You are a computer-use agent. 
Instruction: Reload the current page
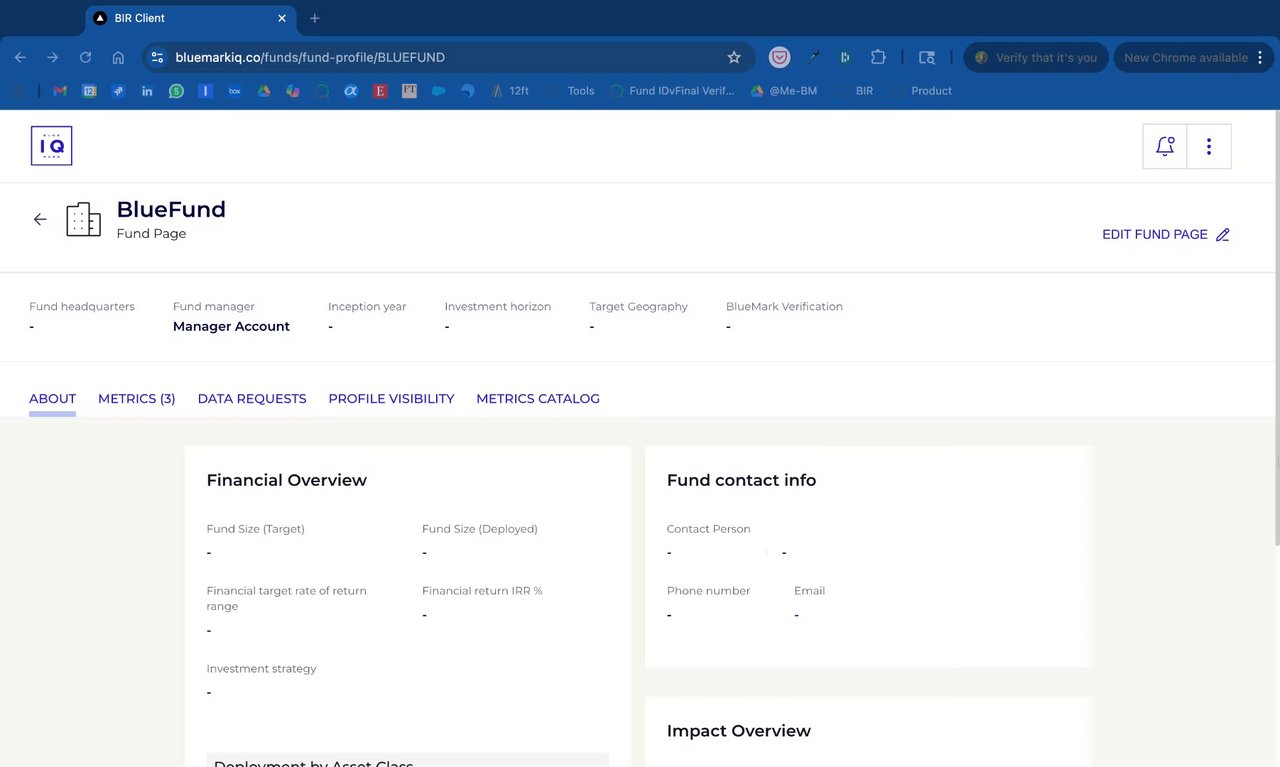click(86, 57)
